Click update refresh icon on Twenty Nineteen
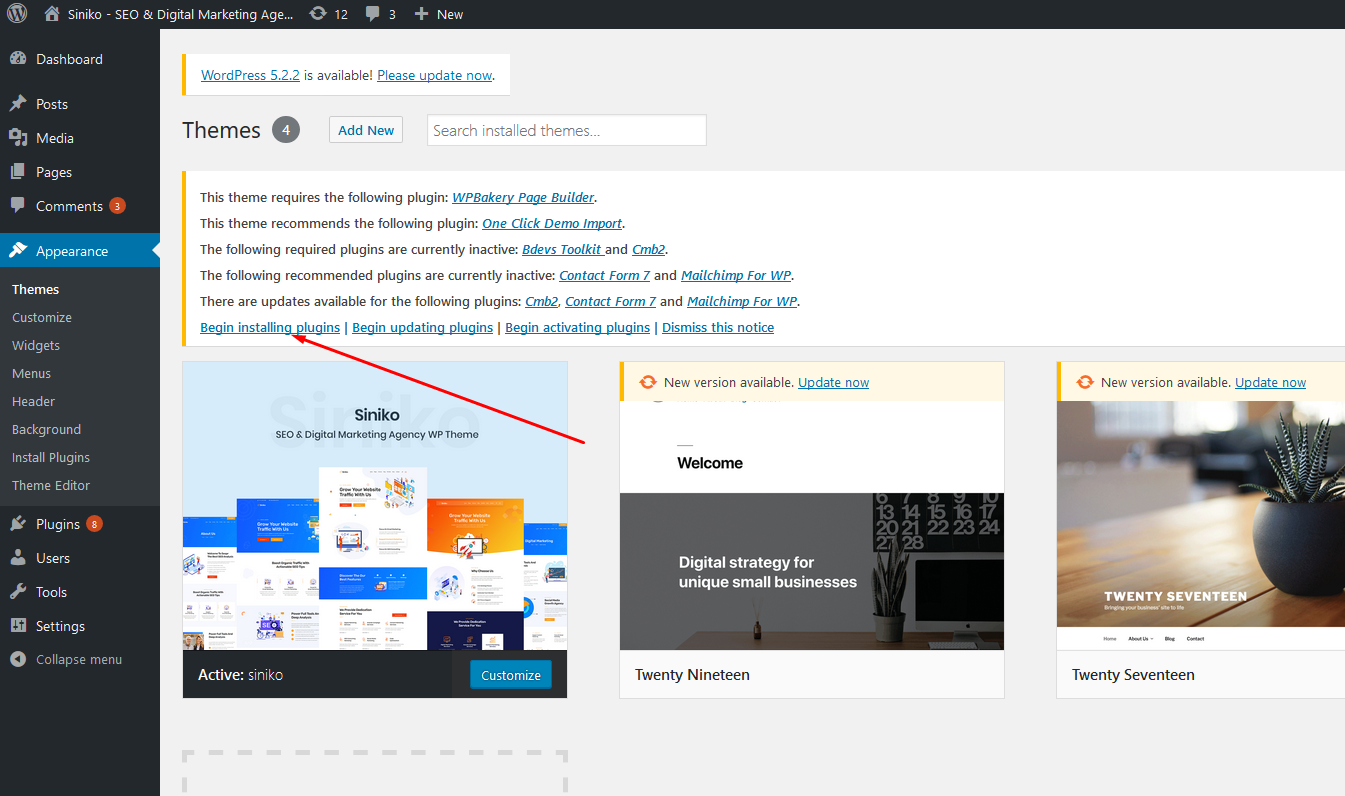 (648, 382)
